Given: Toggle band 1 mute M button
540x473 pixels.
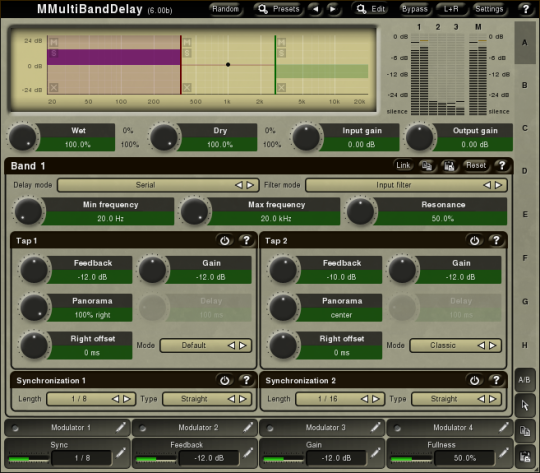Looking at the screenshot, I should (54, 42).
